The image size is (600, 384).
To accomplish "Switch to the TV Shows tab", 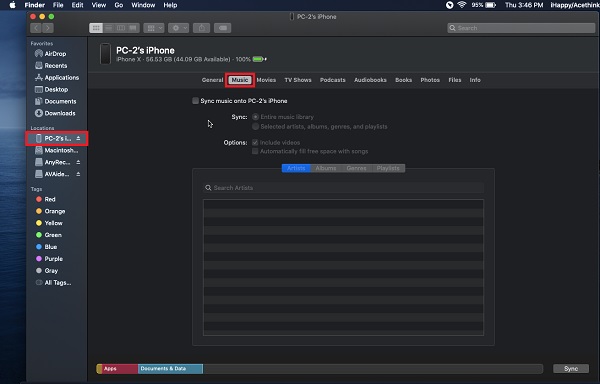I will tap(298, 80).
